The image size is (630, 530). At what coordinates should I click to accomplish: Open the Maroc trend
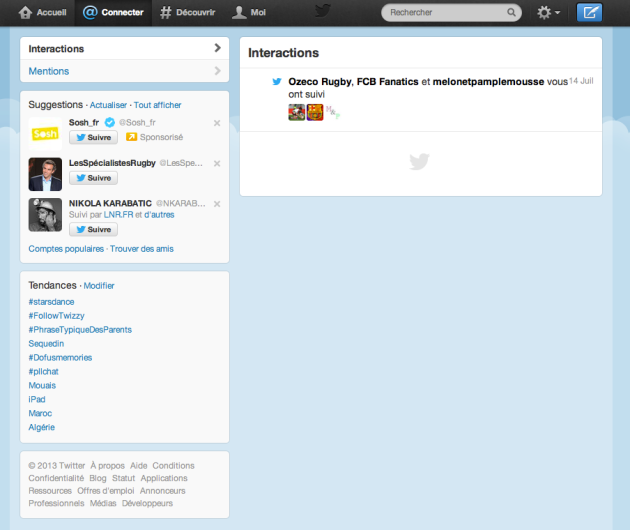coord(40,413)
